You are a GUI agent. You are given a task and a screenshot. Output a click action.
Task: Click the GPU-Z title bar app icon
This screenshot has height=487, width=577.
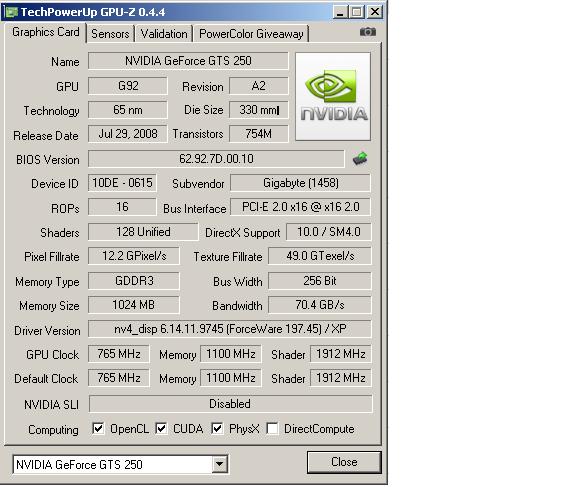[11, 12]
